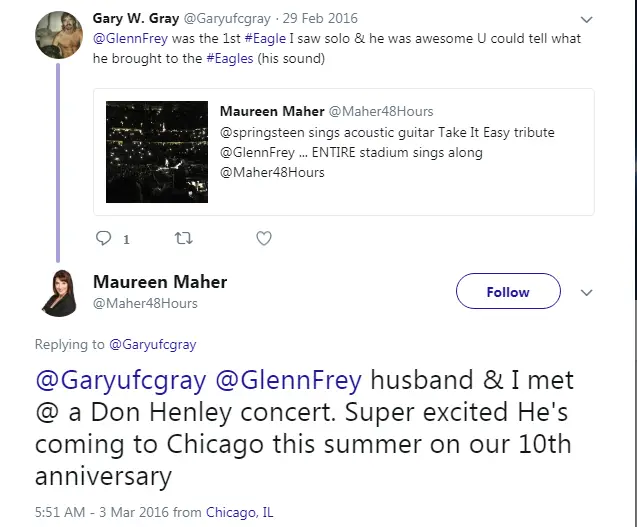Open the #Eagles hashtag link
The height and width of the screenshot is (527, 637).
tap(230, 59)
